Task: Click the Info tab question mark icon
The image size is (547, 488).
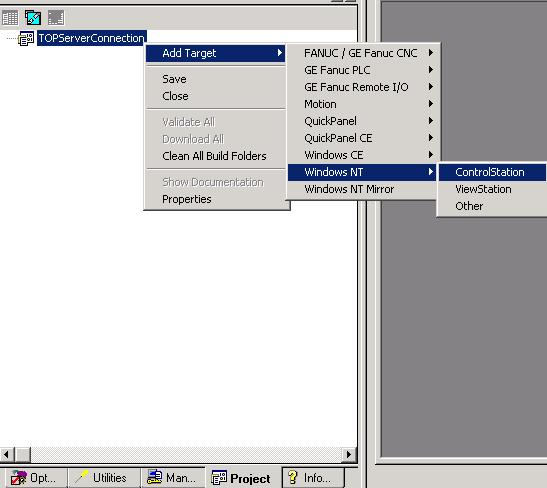Action: [x=293, y=477]
